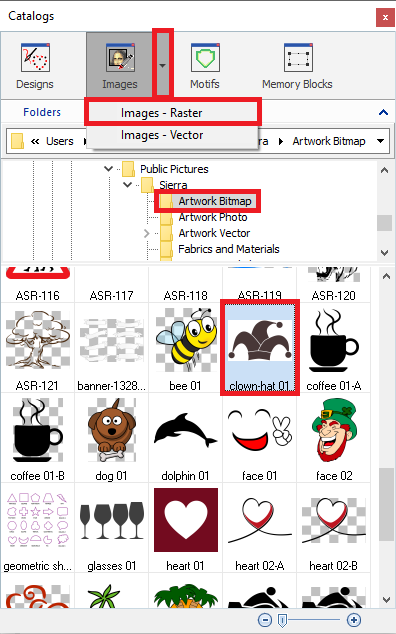Open the Designs catalog
The image size is (396, 634).
[35, 66]
